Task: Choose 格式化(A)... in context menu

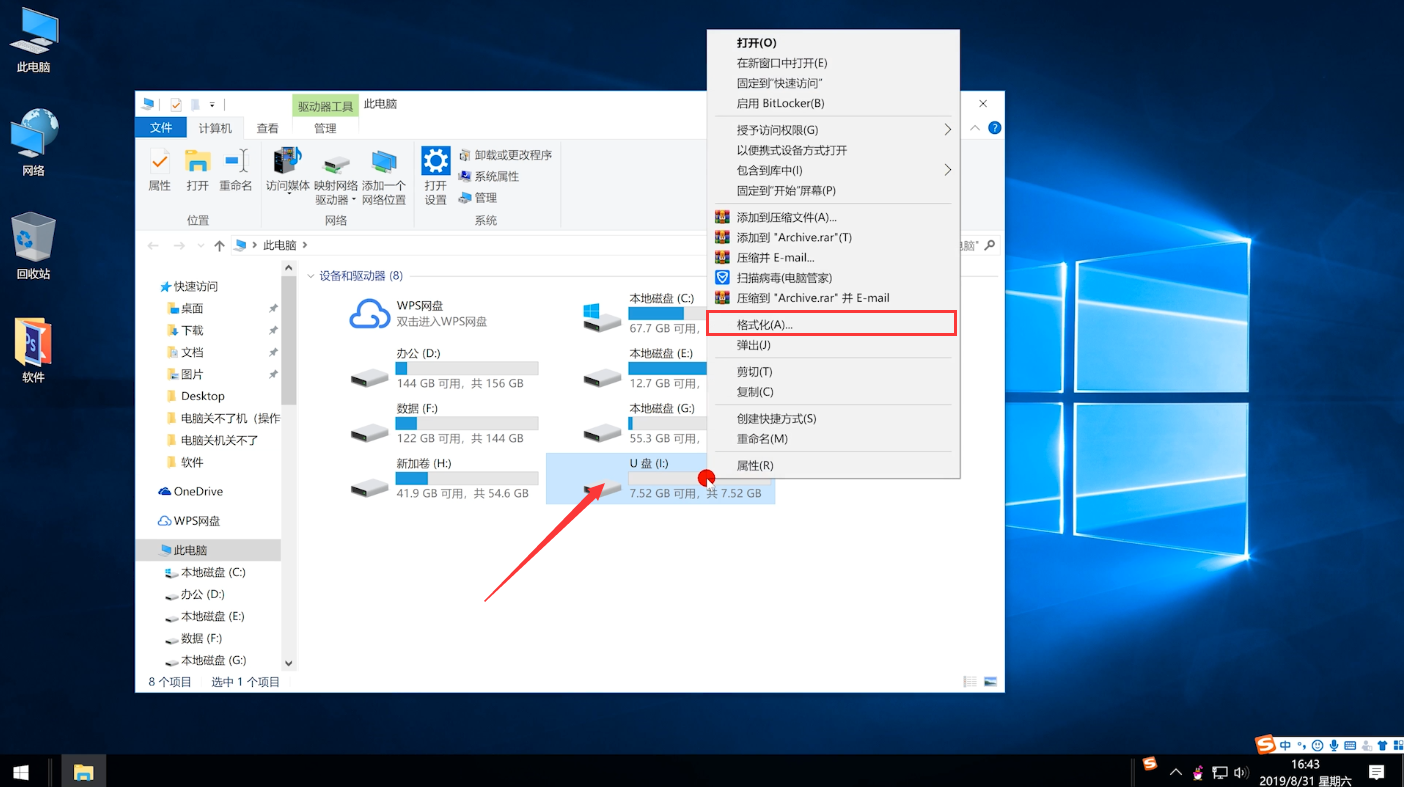Action: [832, 323]
